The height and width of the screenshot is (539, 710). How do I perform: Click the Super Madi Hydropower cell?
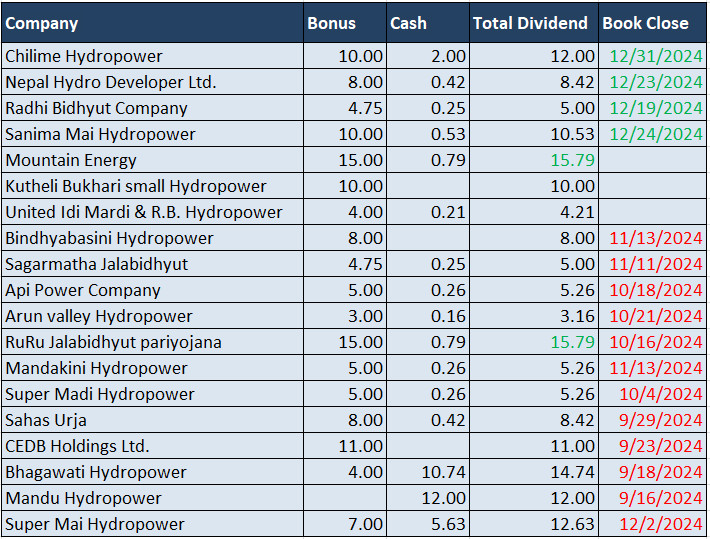153,394
